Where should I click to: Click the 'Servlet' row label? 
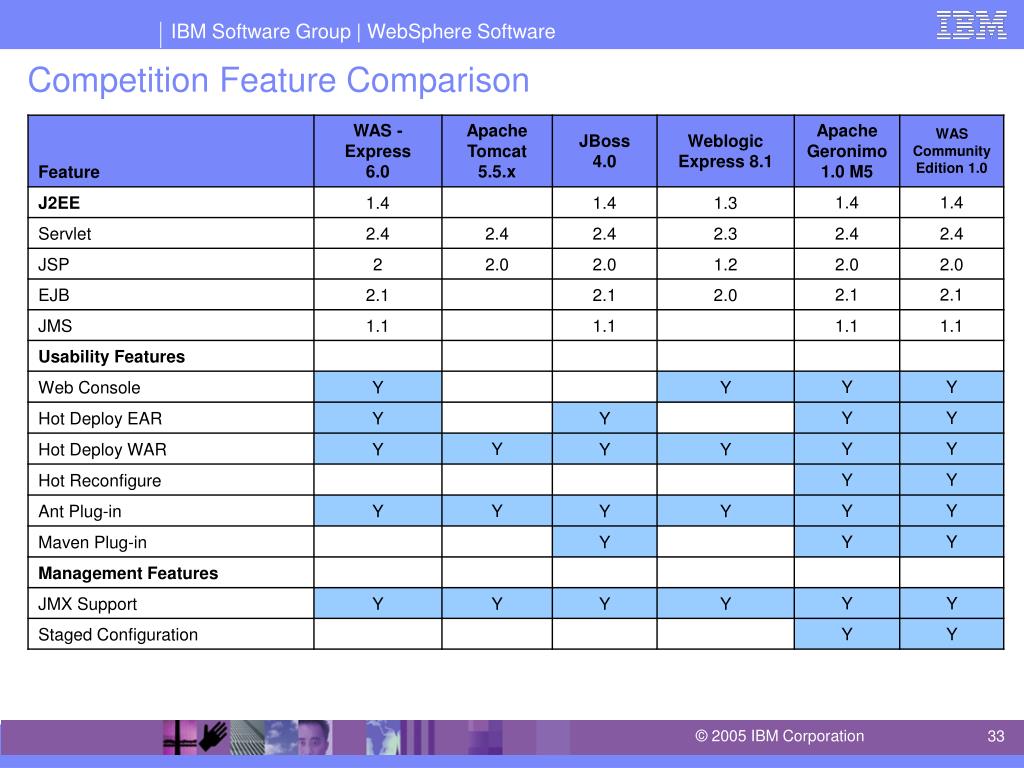(x=65, y=234)
